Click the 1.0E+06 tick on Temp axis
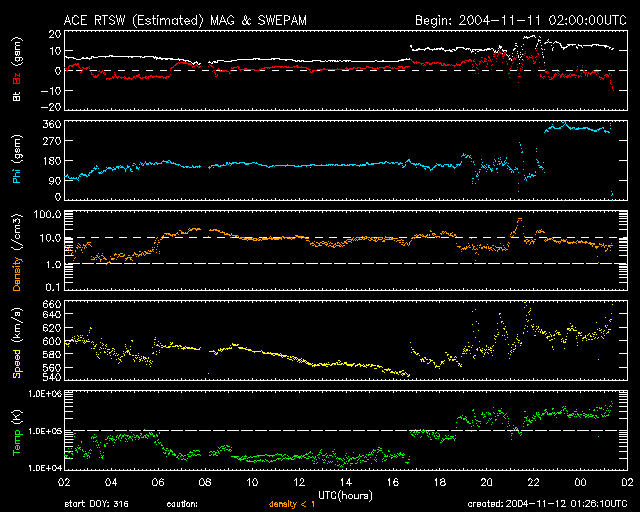Screen dimensions: 640x512 click(x=45, y=394)
